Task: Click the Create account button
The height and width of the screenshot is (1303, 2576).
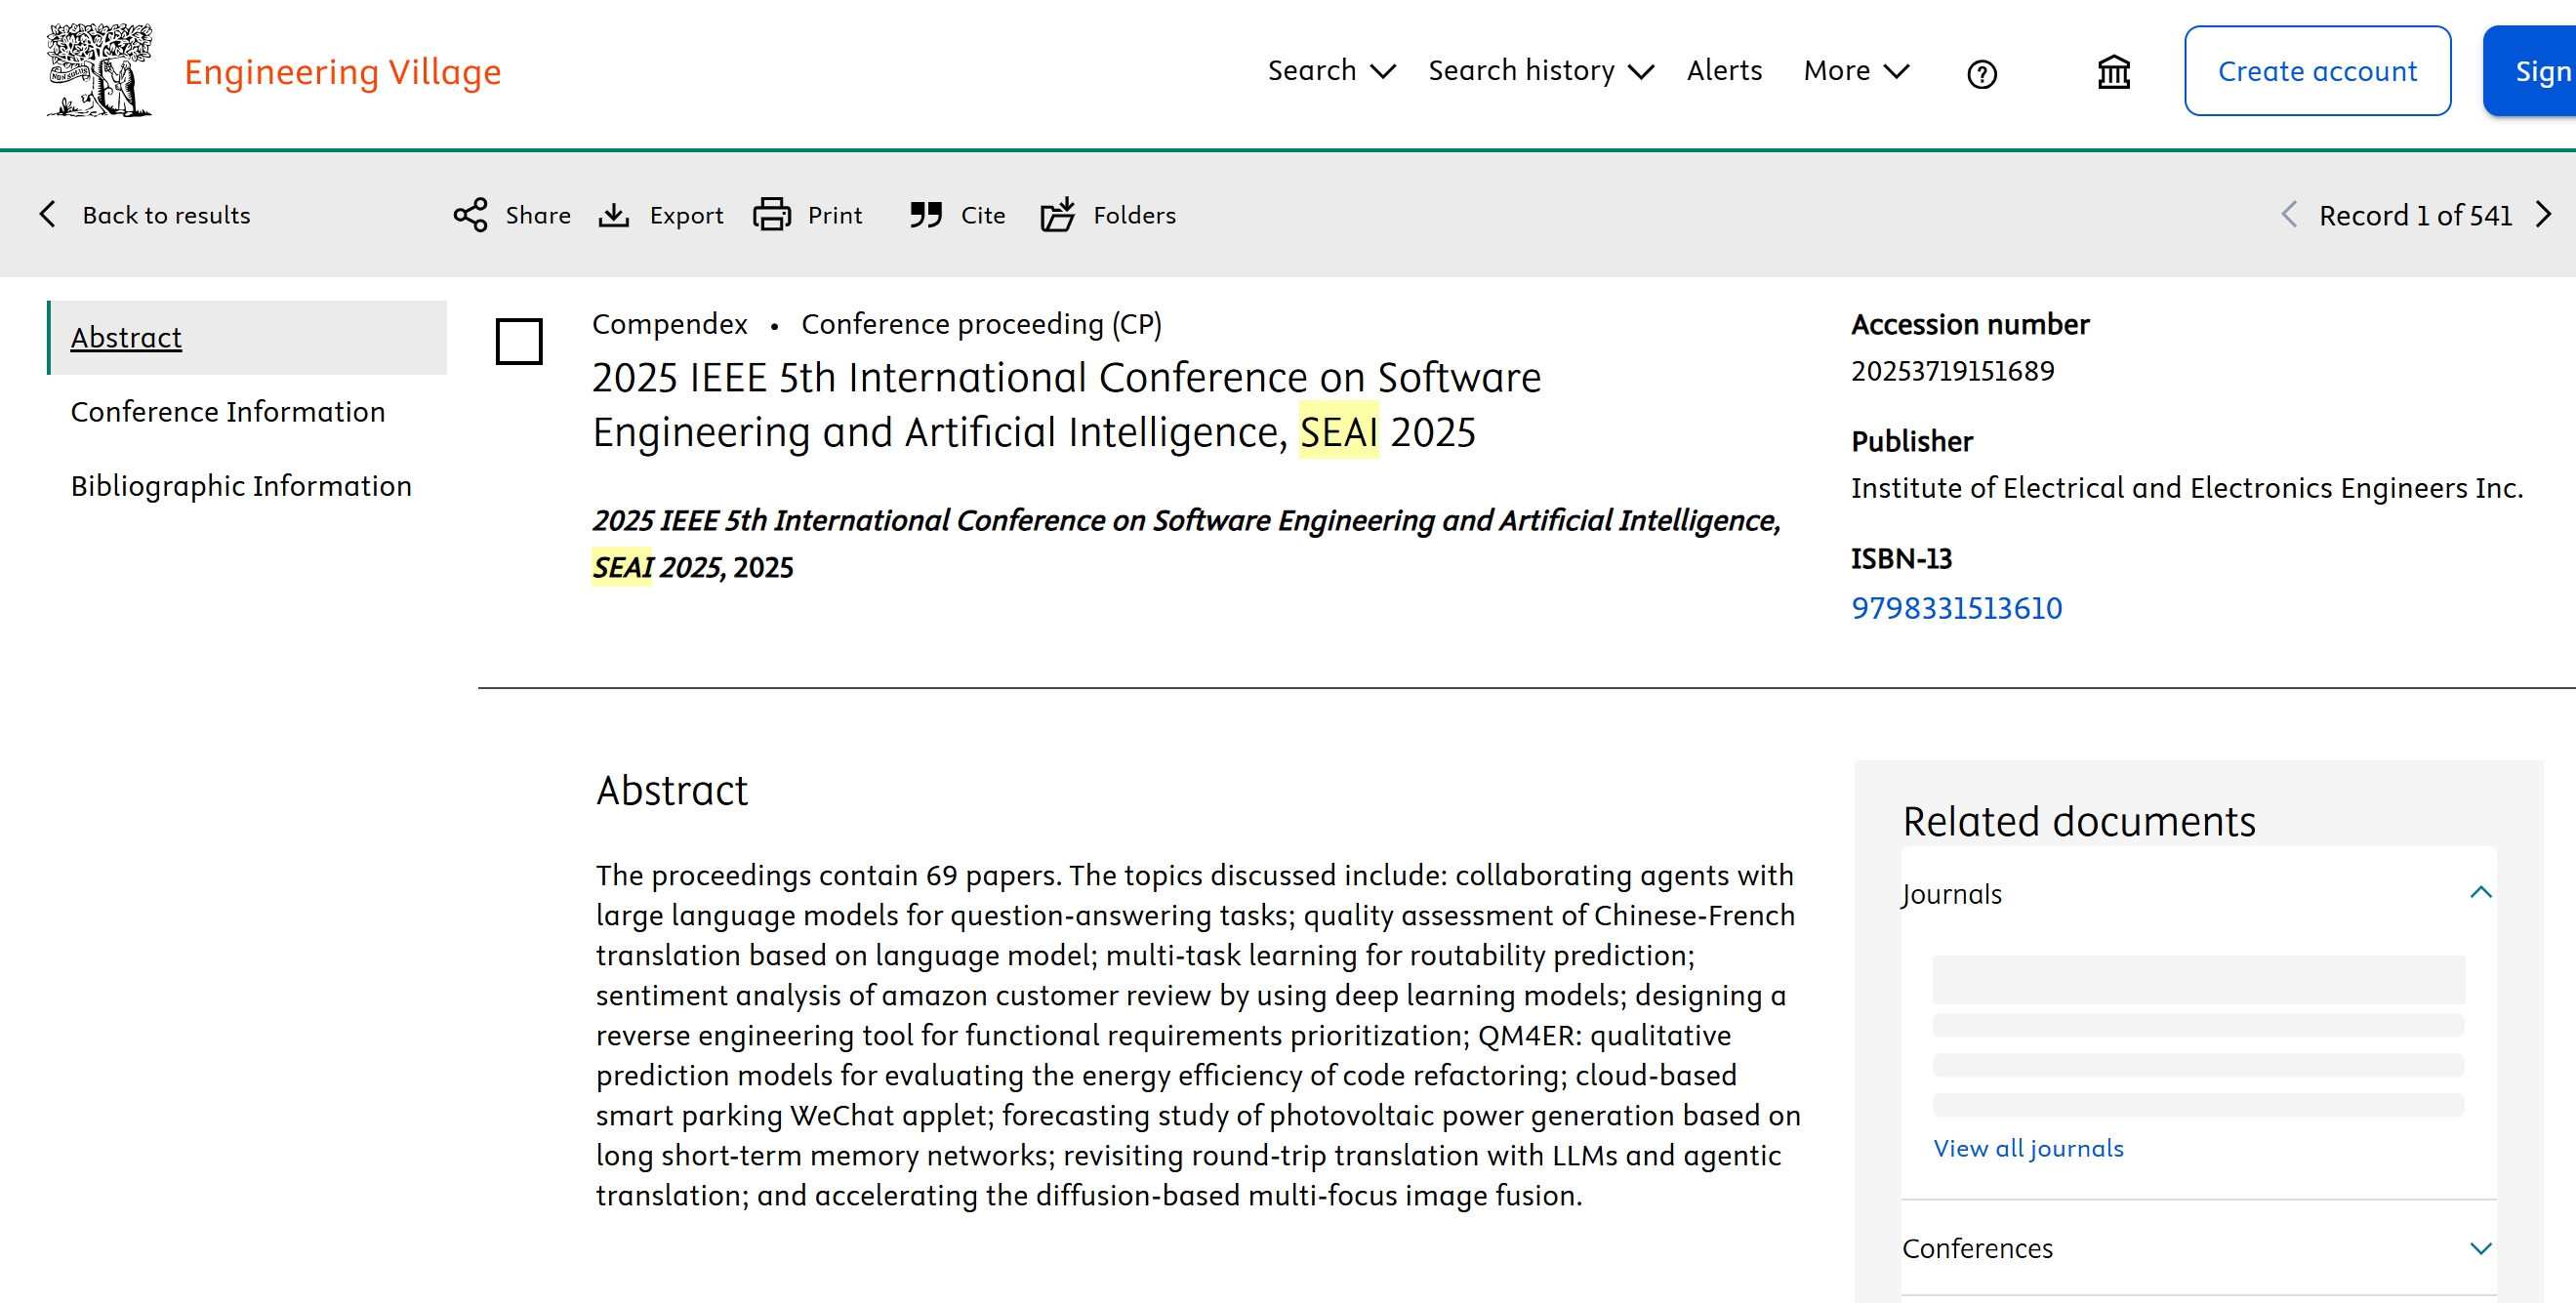Action: pyautogui.click(x=2317, y=71)
